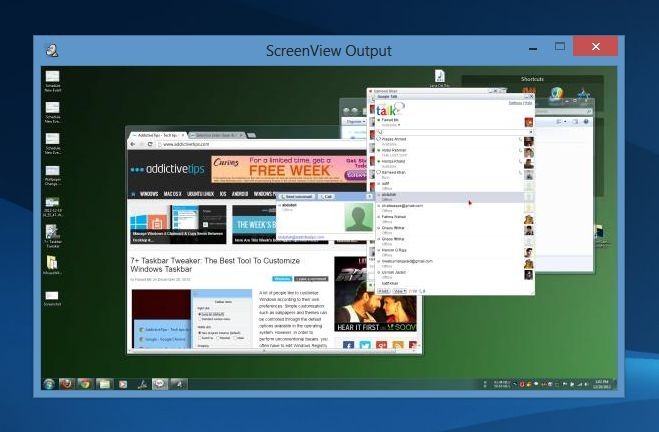The width and height of the screenshot is (659, 432).
Task: Open Chrome from the remote taskbar
Action: [x=85, y=384]
